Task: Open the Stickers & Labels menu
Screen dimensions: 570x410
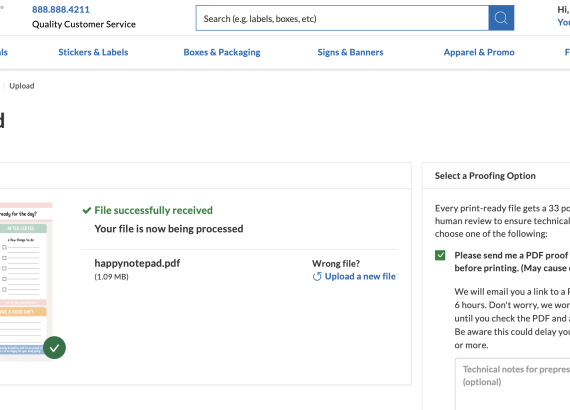Action: (x=93, y=52)
